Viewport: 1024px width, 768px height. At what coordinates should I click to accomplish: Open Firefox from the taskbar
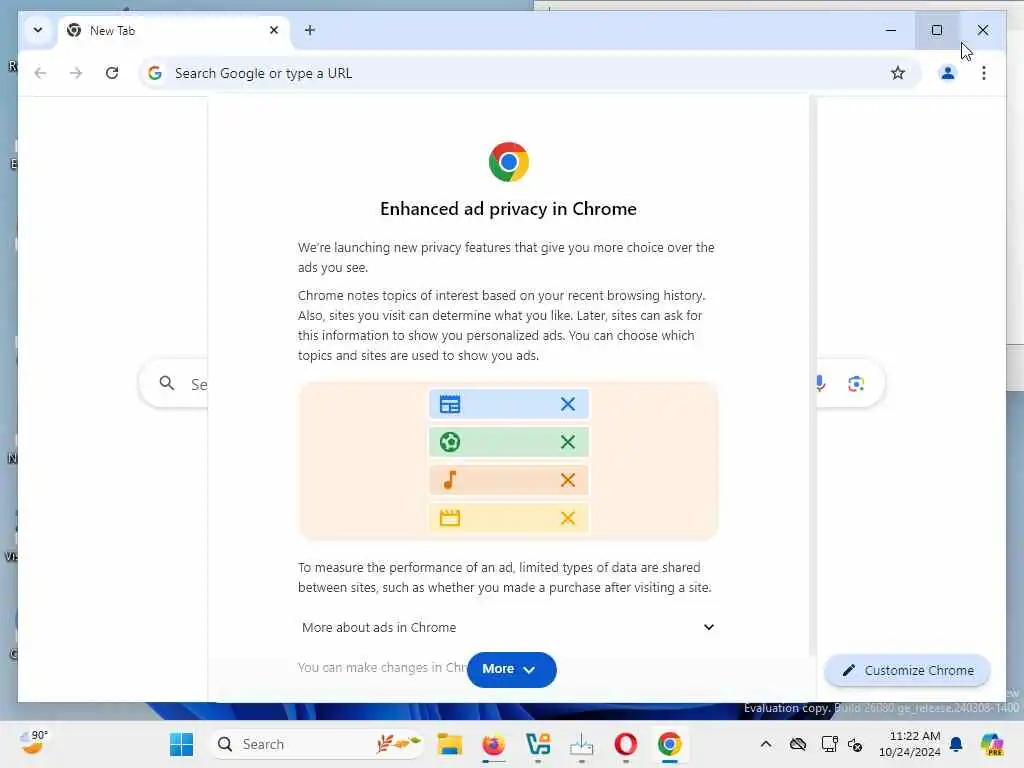click(x=494, y=744)
